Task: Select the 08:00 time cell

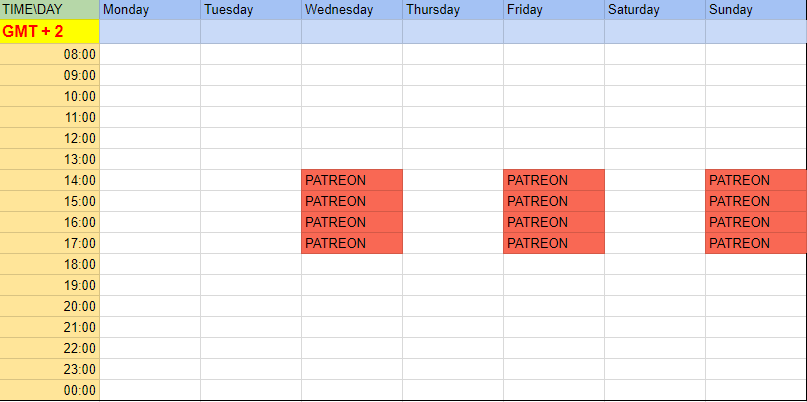Action: (x=50, y=54)
